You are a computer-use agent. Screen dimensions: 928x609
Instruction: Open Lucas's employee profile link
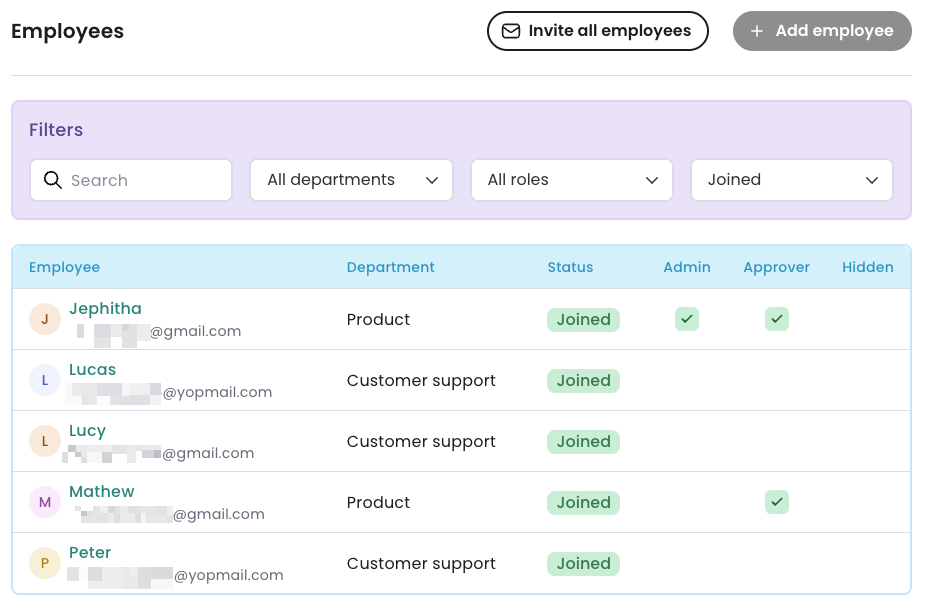click(92, 369)
